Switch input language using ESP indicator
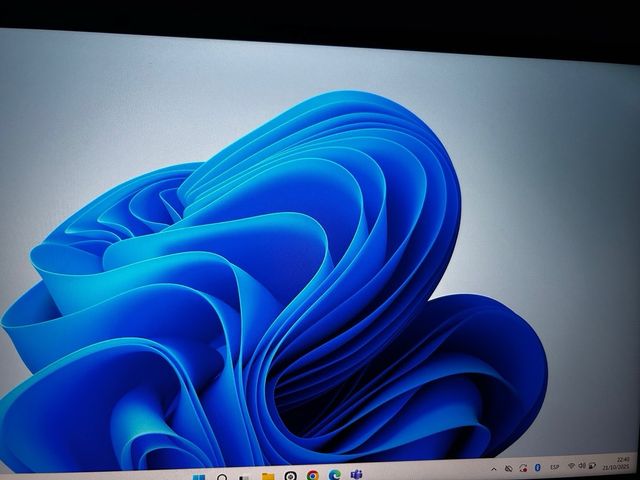Viewport: 640px width, 480px height. [x=555, y=467]
